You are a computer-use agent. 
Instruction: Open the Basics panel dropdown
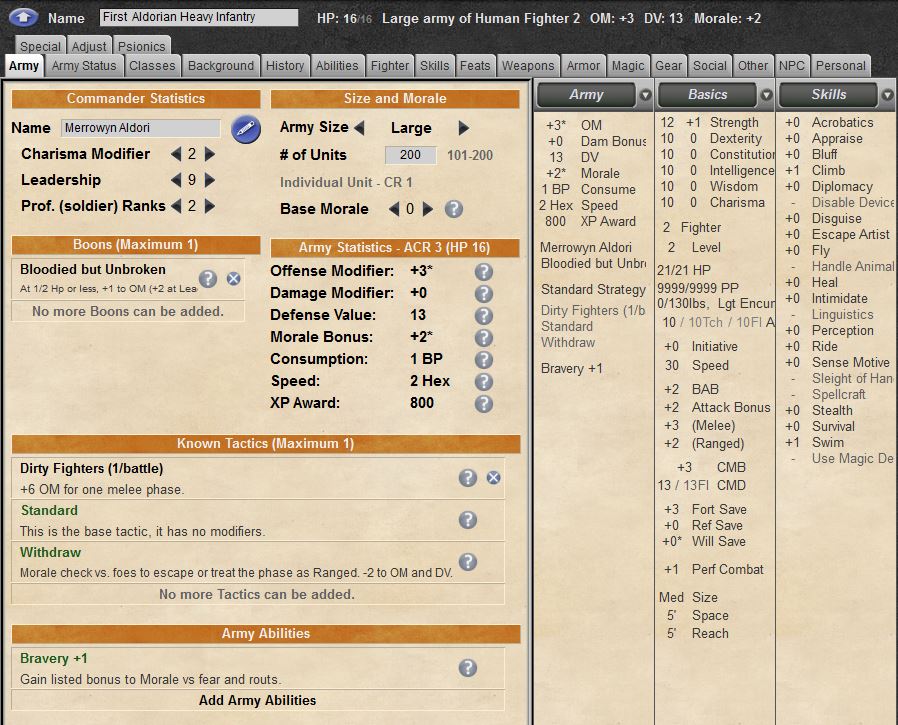pos(767,95)
